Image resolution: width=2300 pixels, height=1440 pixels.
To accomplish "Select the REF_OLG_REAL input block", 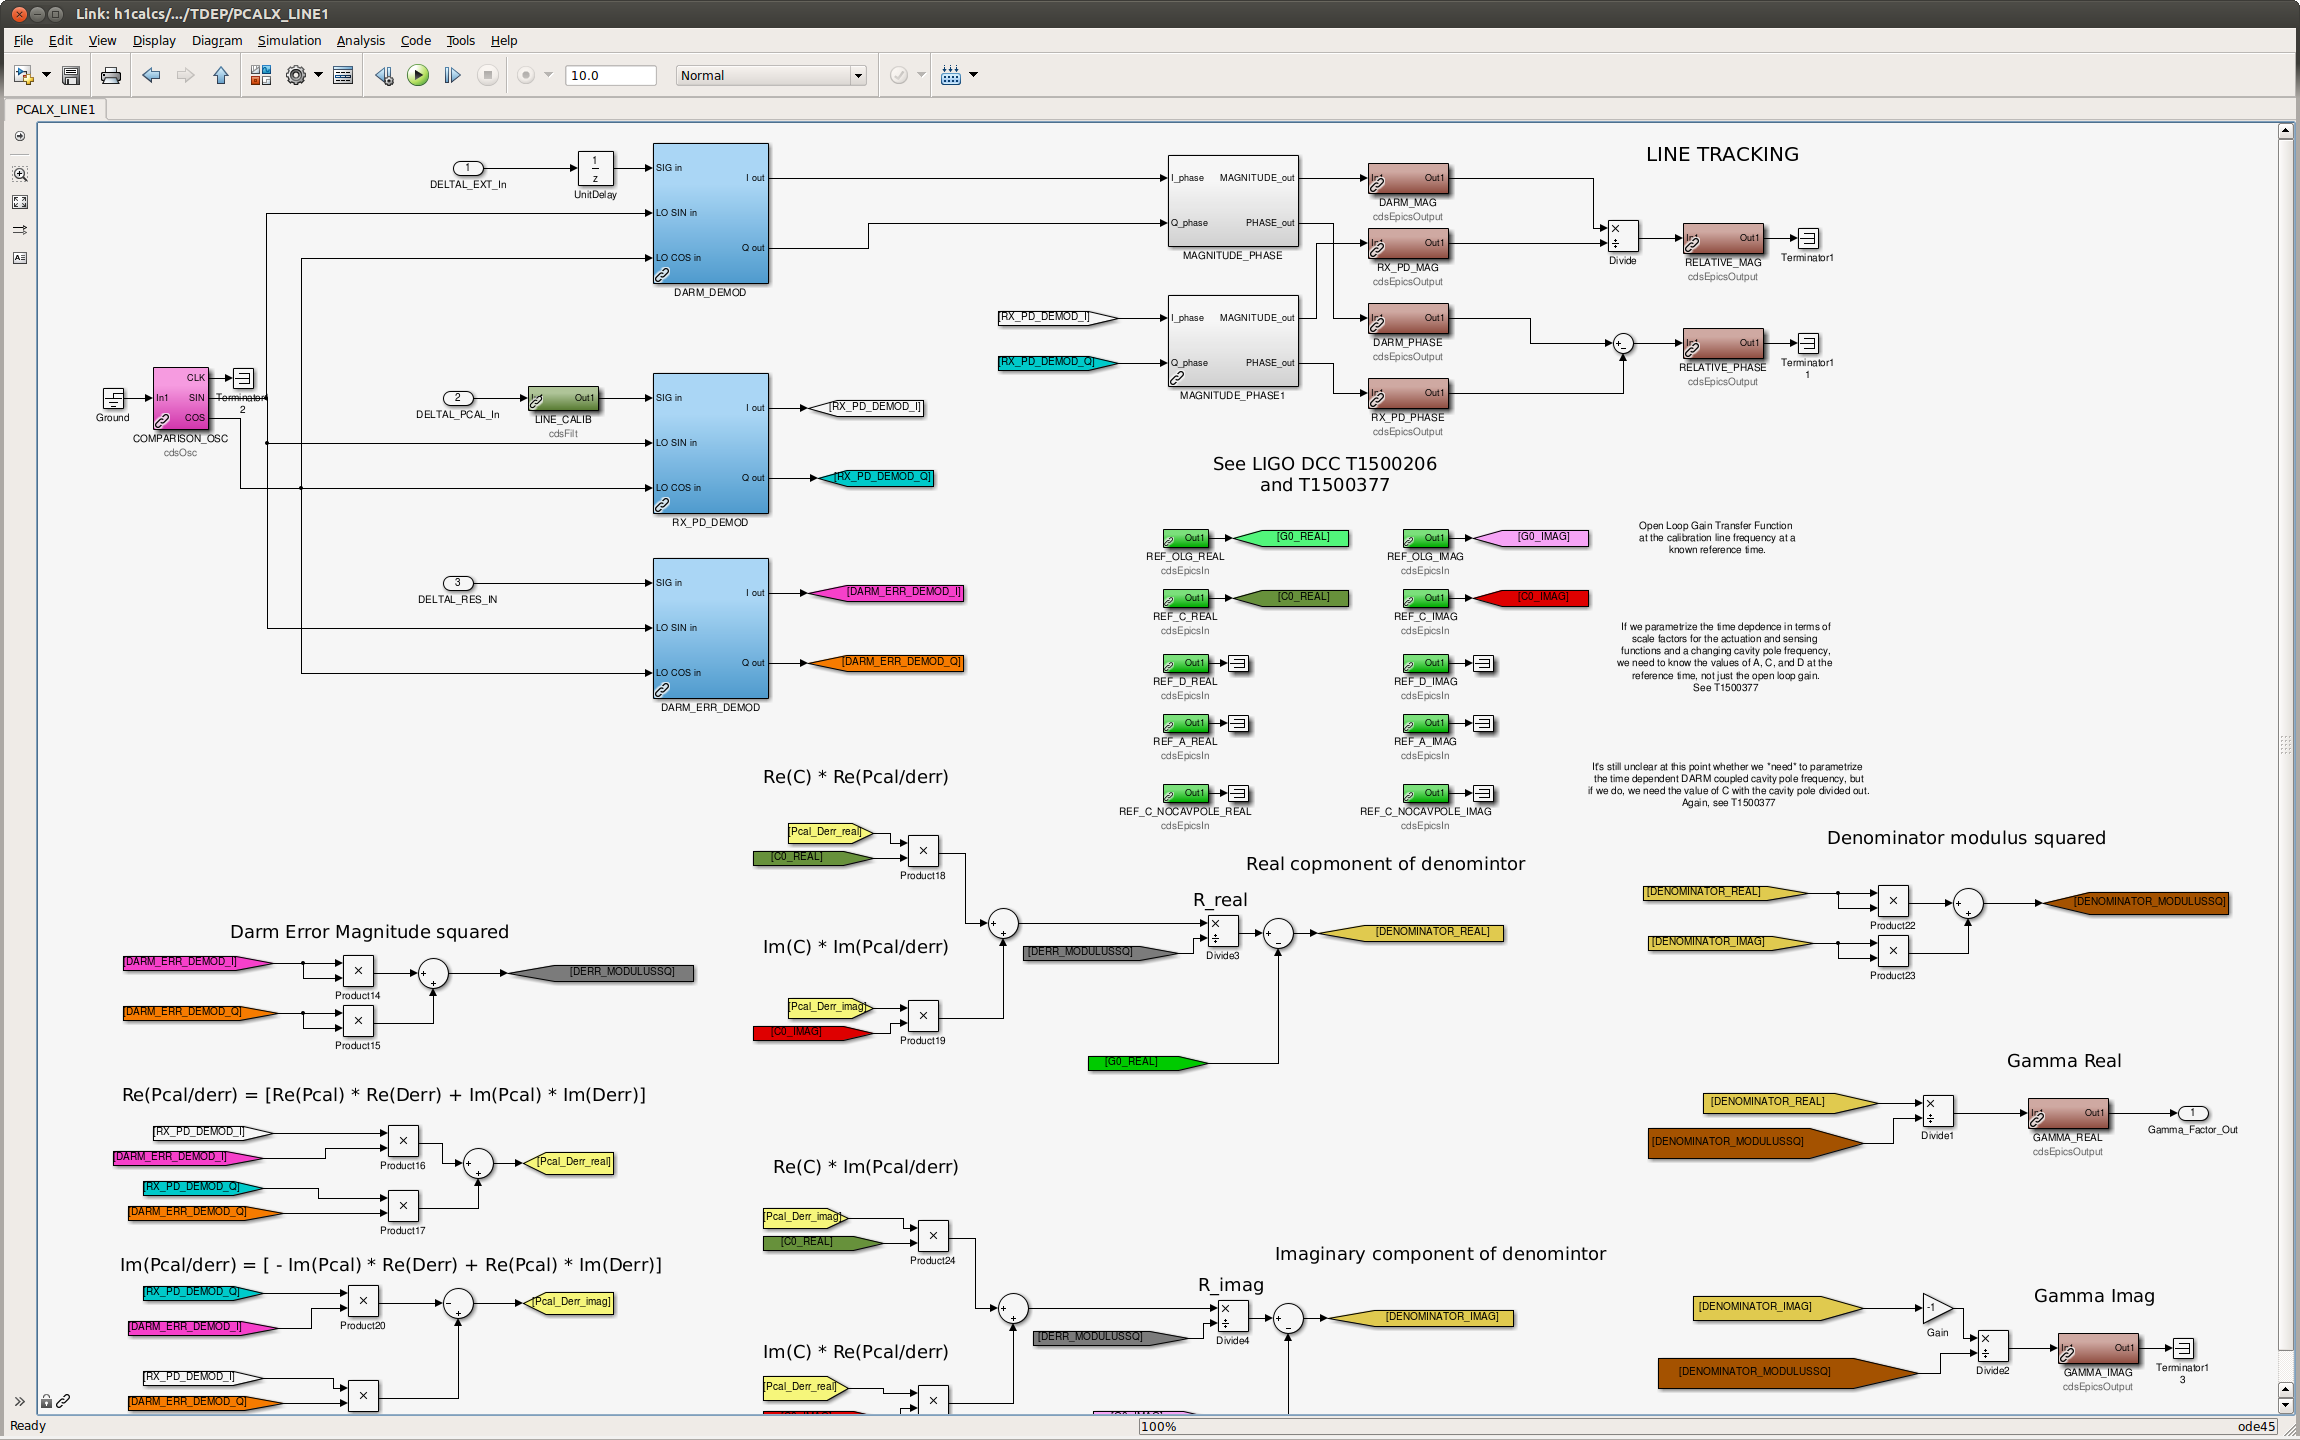I will coord(1185,538).
